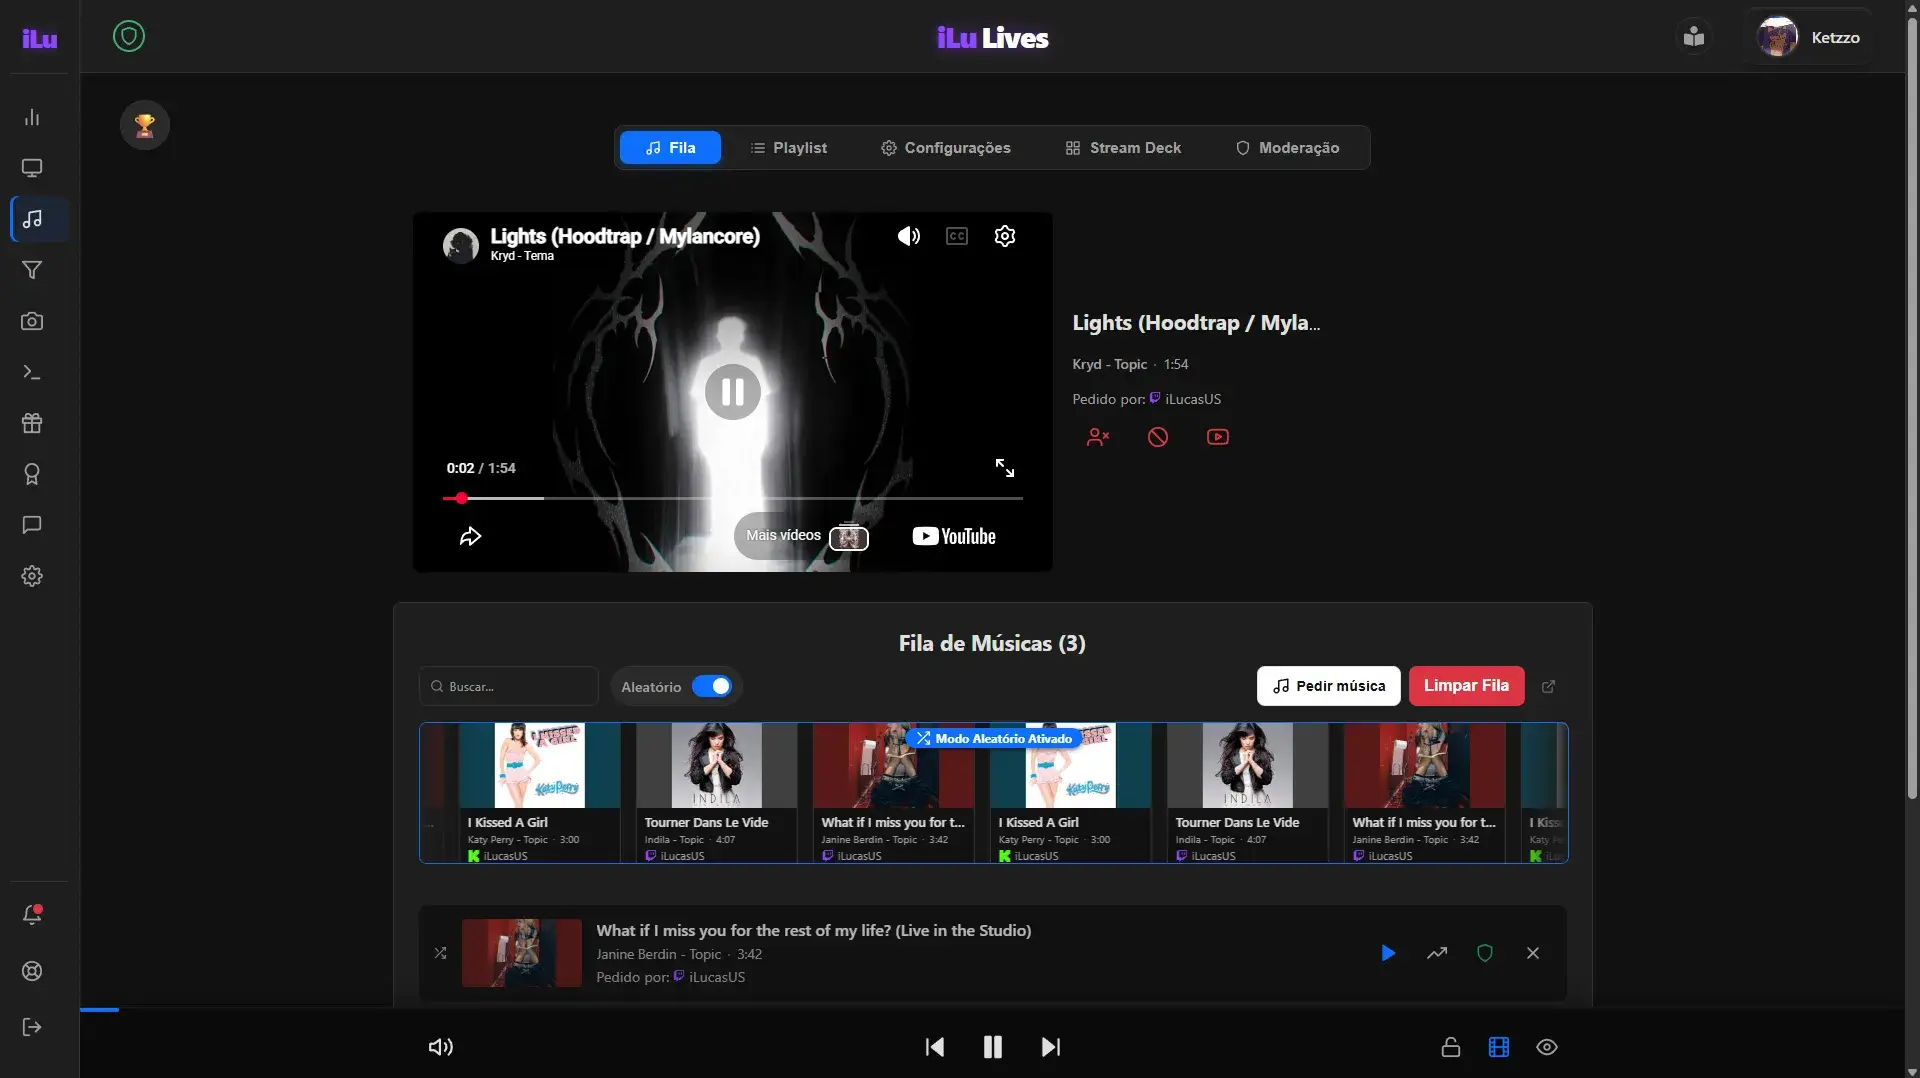This screenshot has width=1920, height=1078.
Task: Click the Mais vídeos button
Action: click(804, 536)
